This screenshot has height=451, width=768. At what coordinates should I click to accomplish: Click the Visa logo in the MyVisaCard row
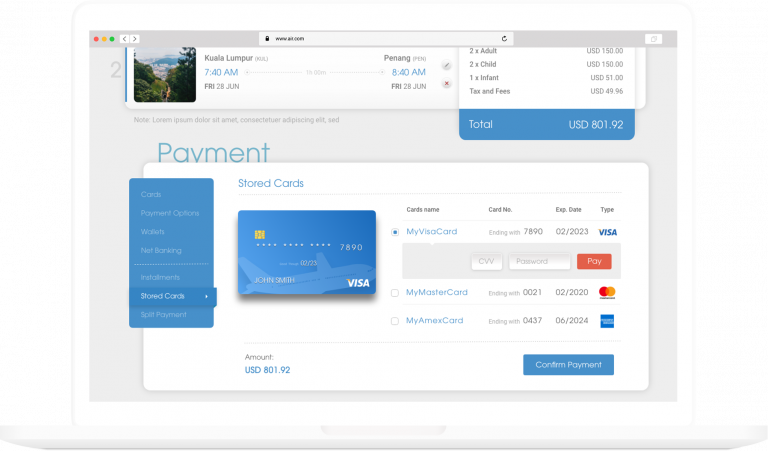click(607, 232)
